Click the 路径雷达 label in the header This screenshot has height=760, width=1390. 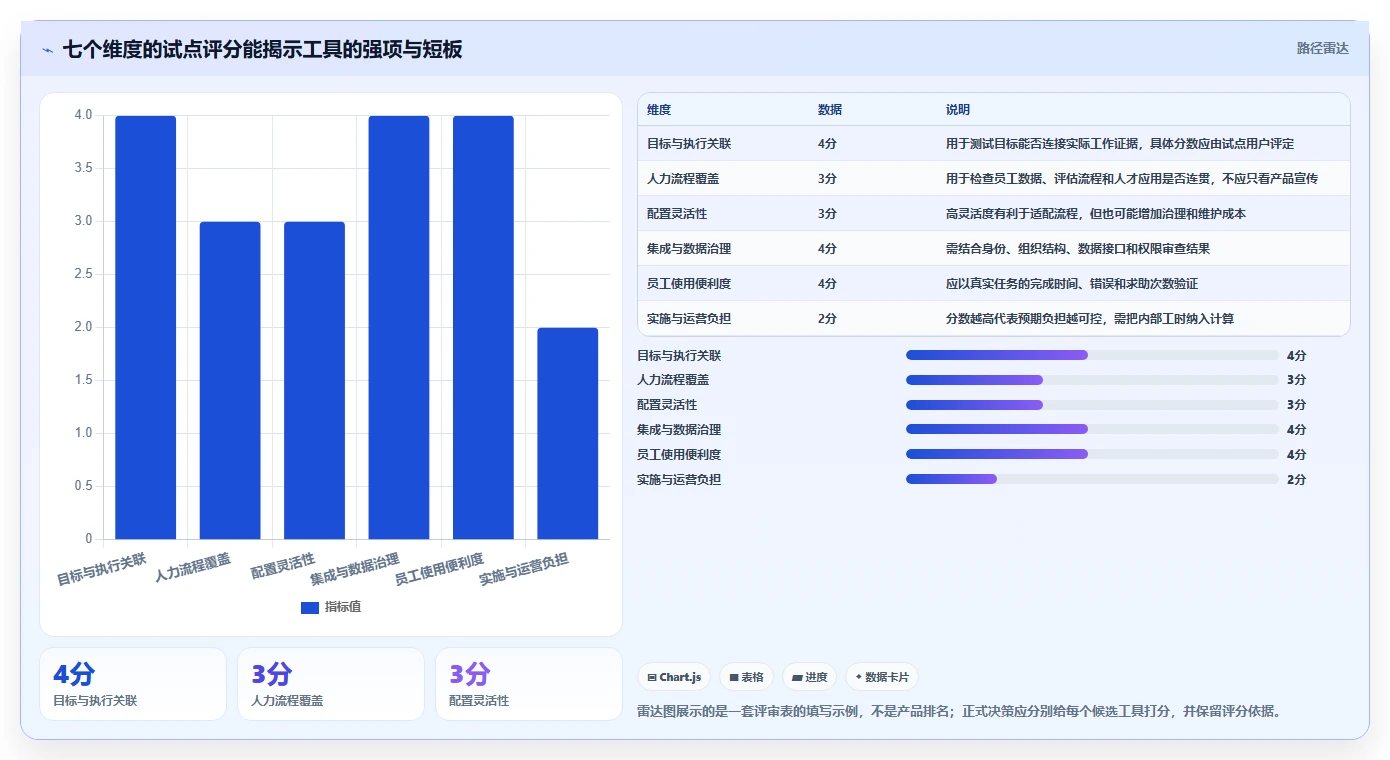pyautogui.click(x=1322, y=48)
